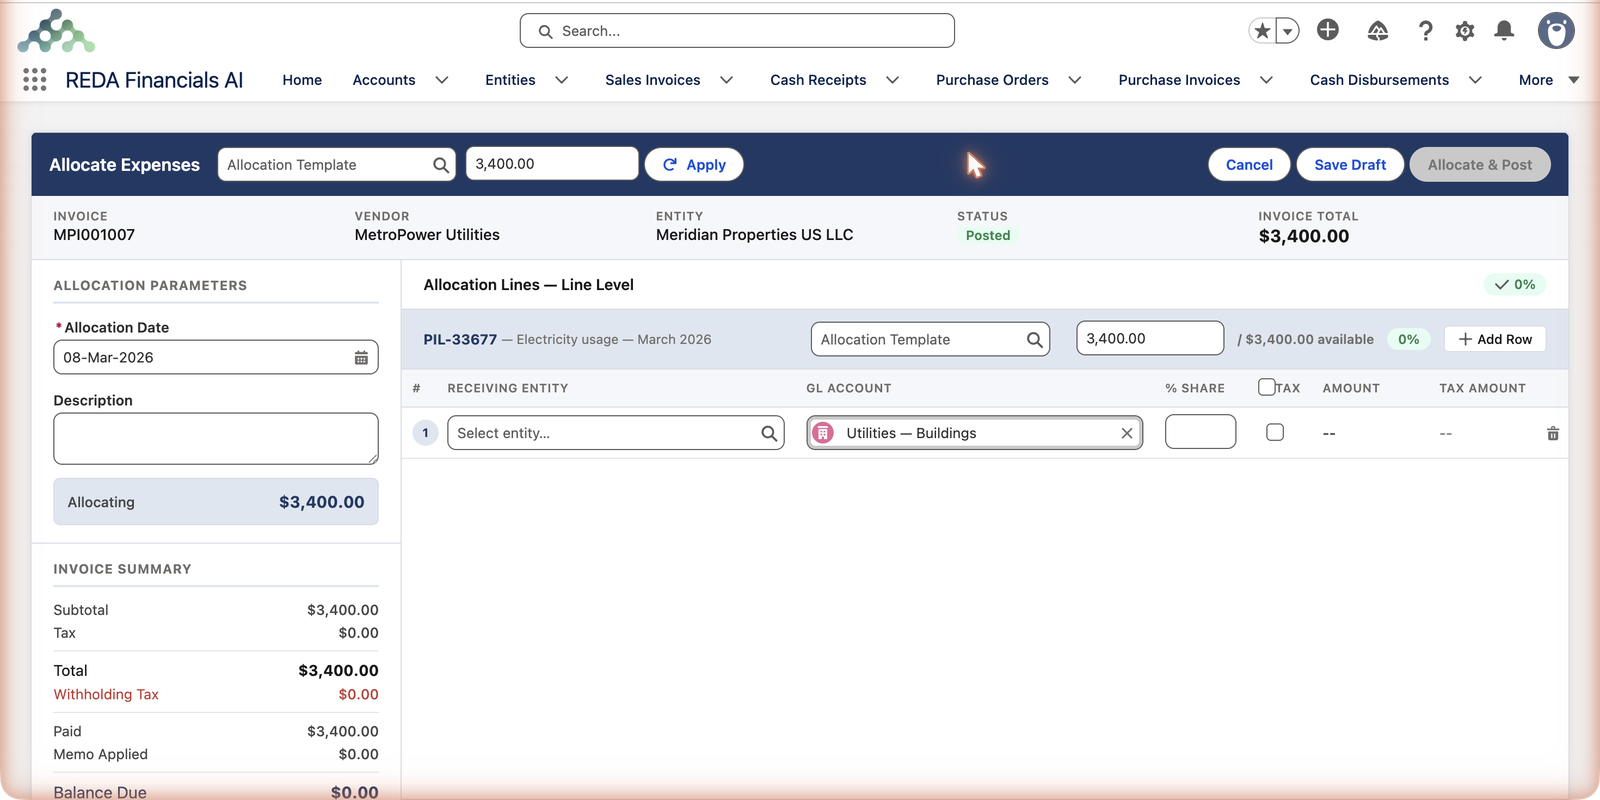Click the REDA Financials logo
Screen dimensions: 1600x800
[56, 31]
